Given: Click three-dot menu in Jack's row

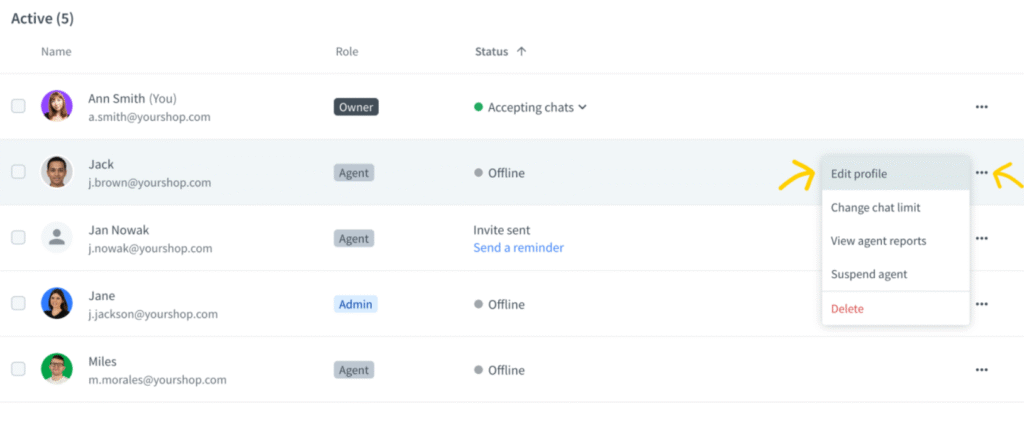Looking at the screenshot, I should [981, 173].
